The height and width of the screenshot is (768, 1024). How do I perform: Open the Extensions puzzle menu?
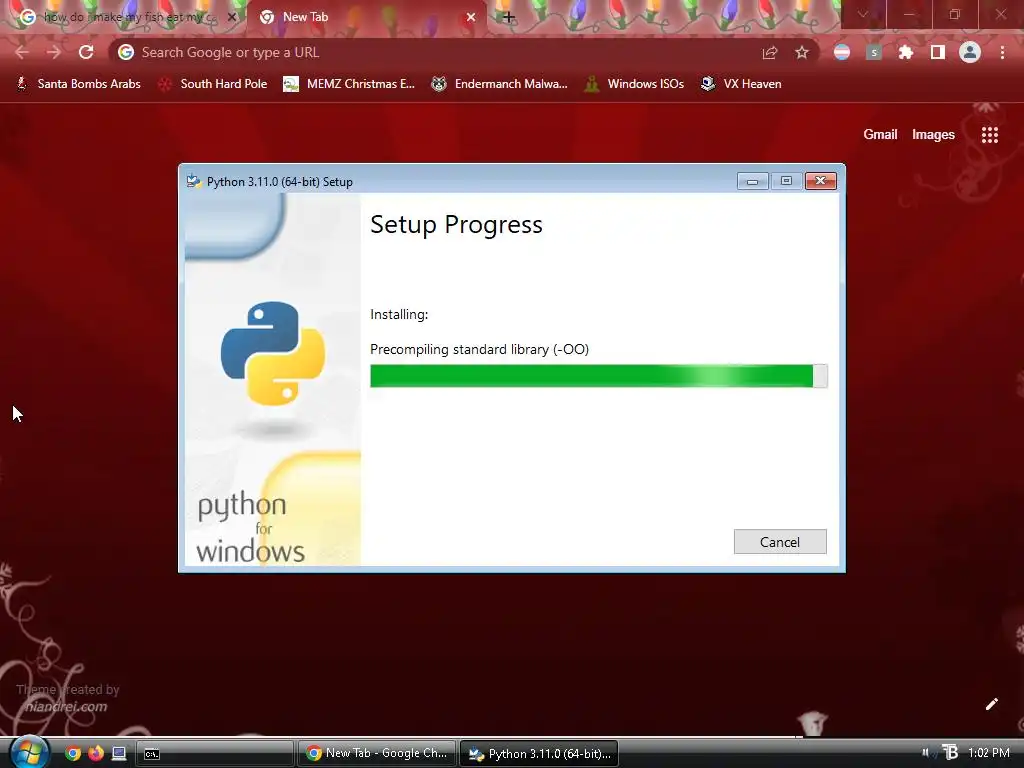(906, 52)
